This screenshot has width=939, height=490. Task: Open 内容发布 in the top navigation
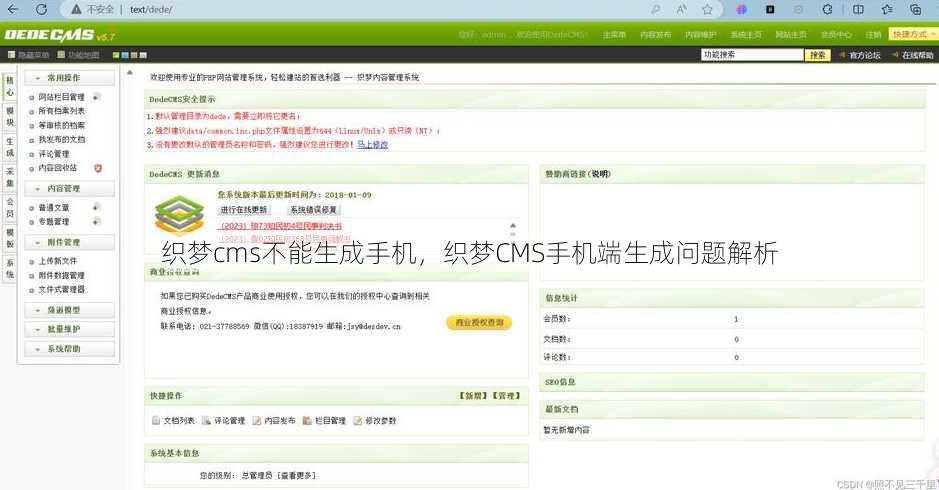click(x=655, y=35)
